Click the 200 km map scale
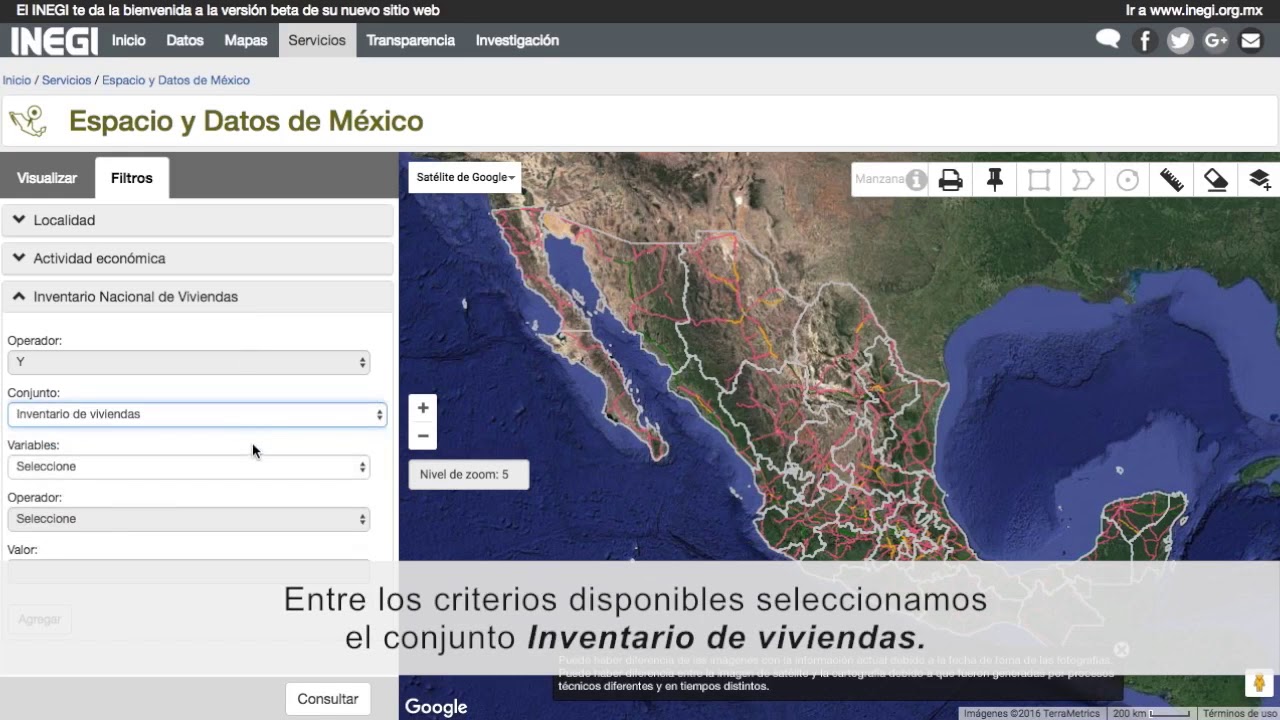 (1152, 713)
